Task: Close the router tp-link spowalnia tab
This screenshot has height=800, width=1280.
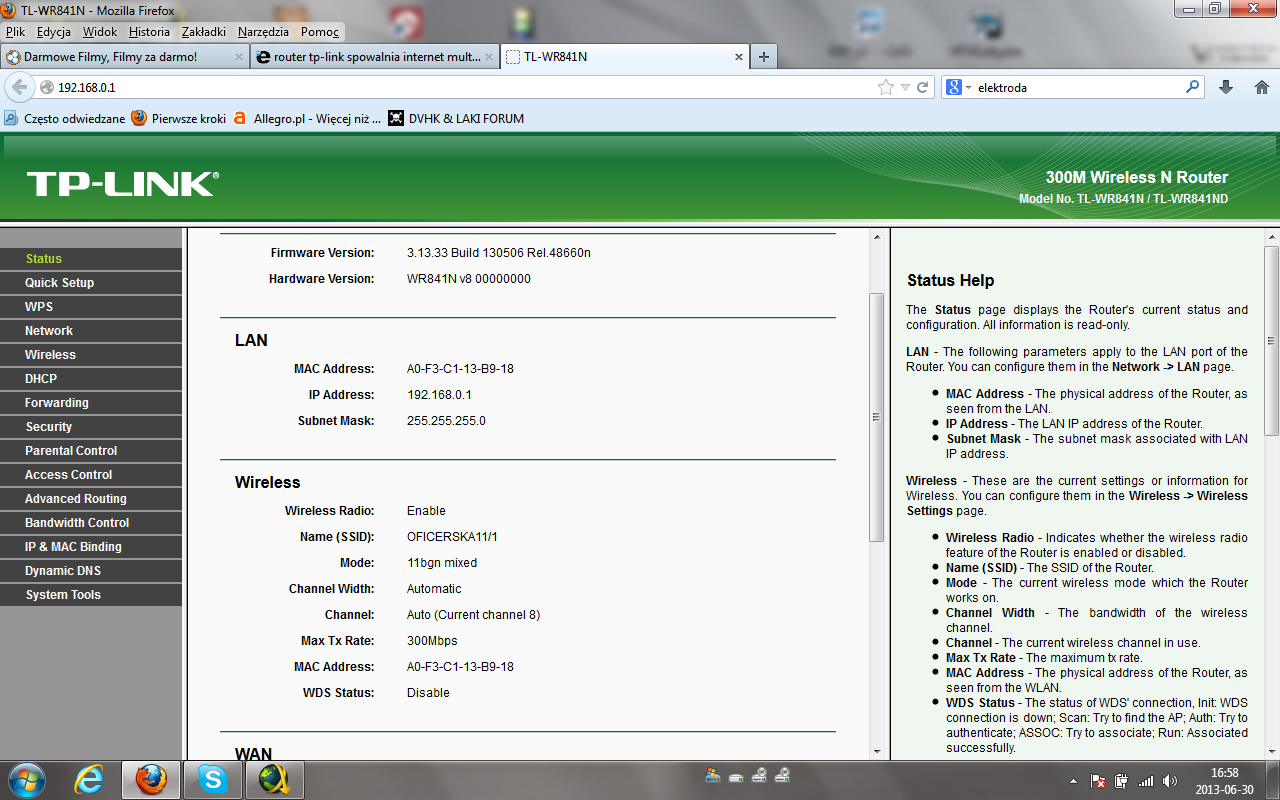Action: coord(489,57)
